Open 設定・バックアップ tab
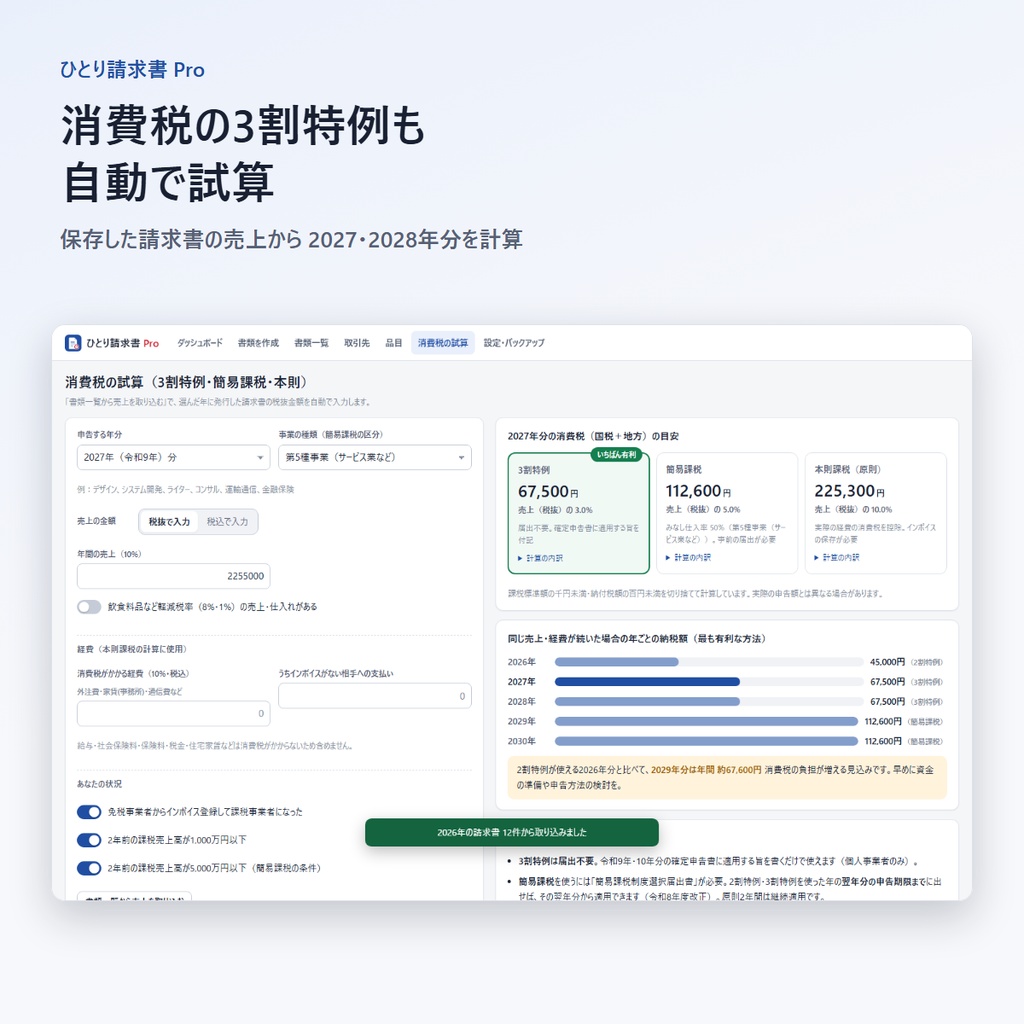The width and height of the screenshot is (1024, 1024). [514, 343]
